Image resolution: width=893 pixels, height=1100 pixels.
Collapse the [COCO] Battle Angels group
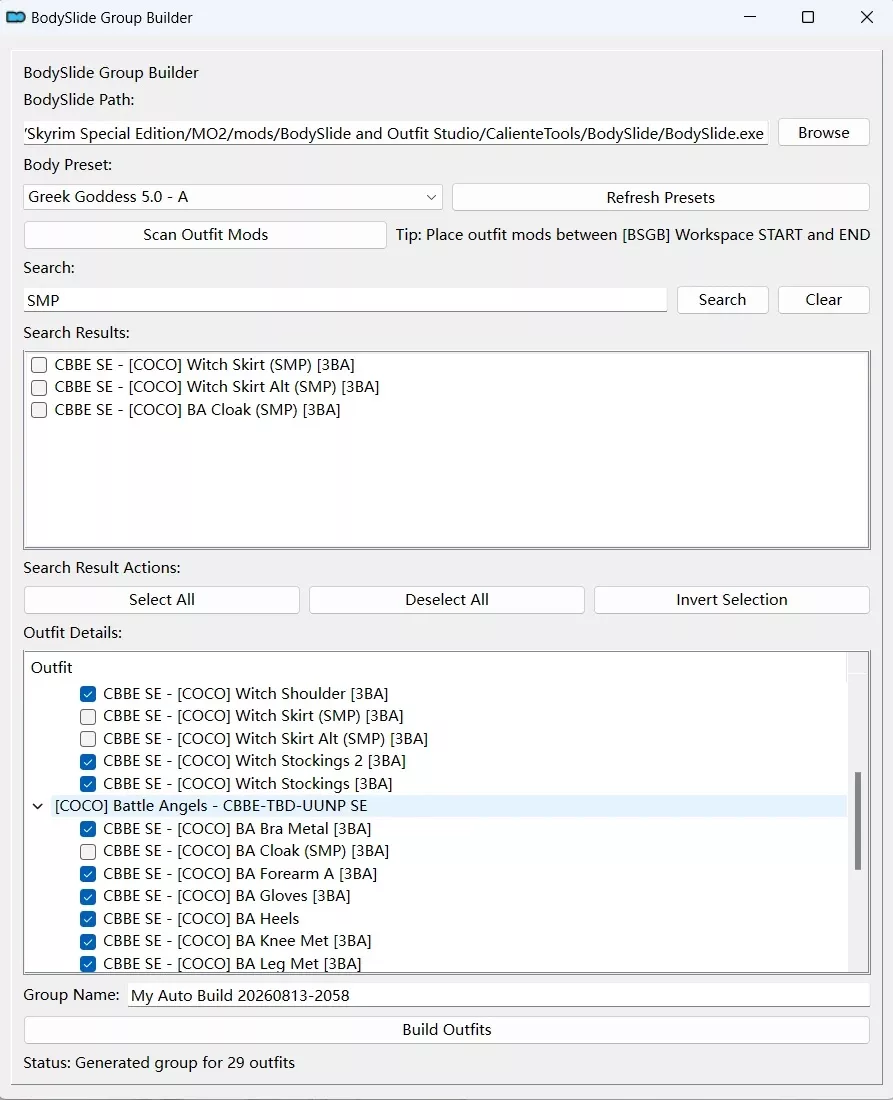point(38,806)
